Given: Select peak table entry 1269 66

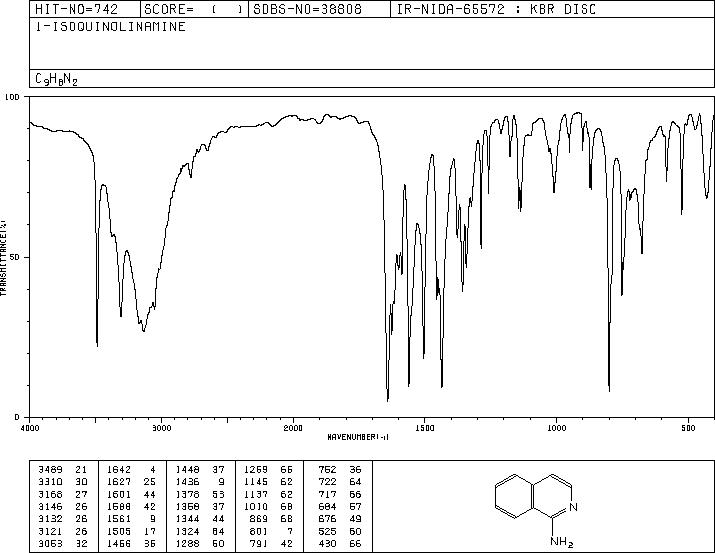Looking at the screenshot, I should [268, 469].
